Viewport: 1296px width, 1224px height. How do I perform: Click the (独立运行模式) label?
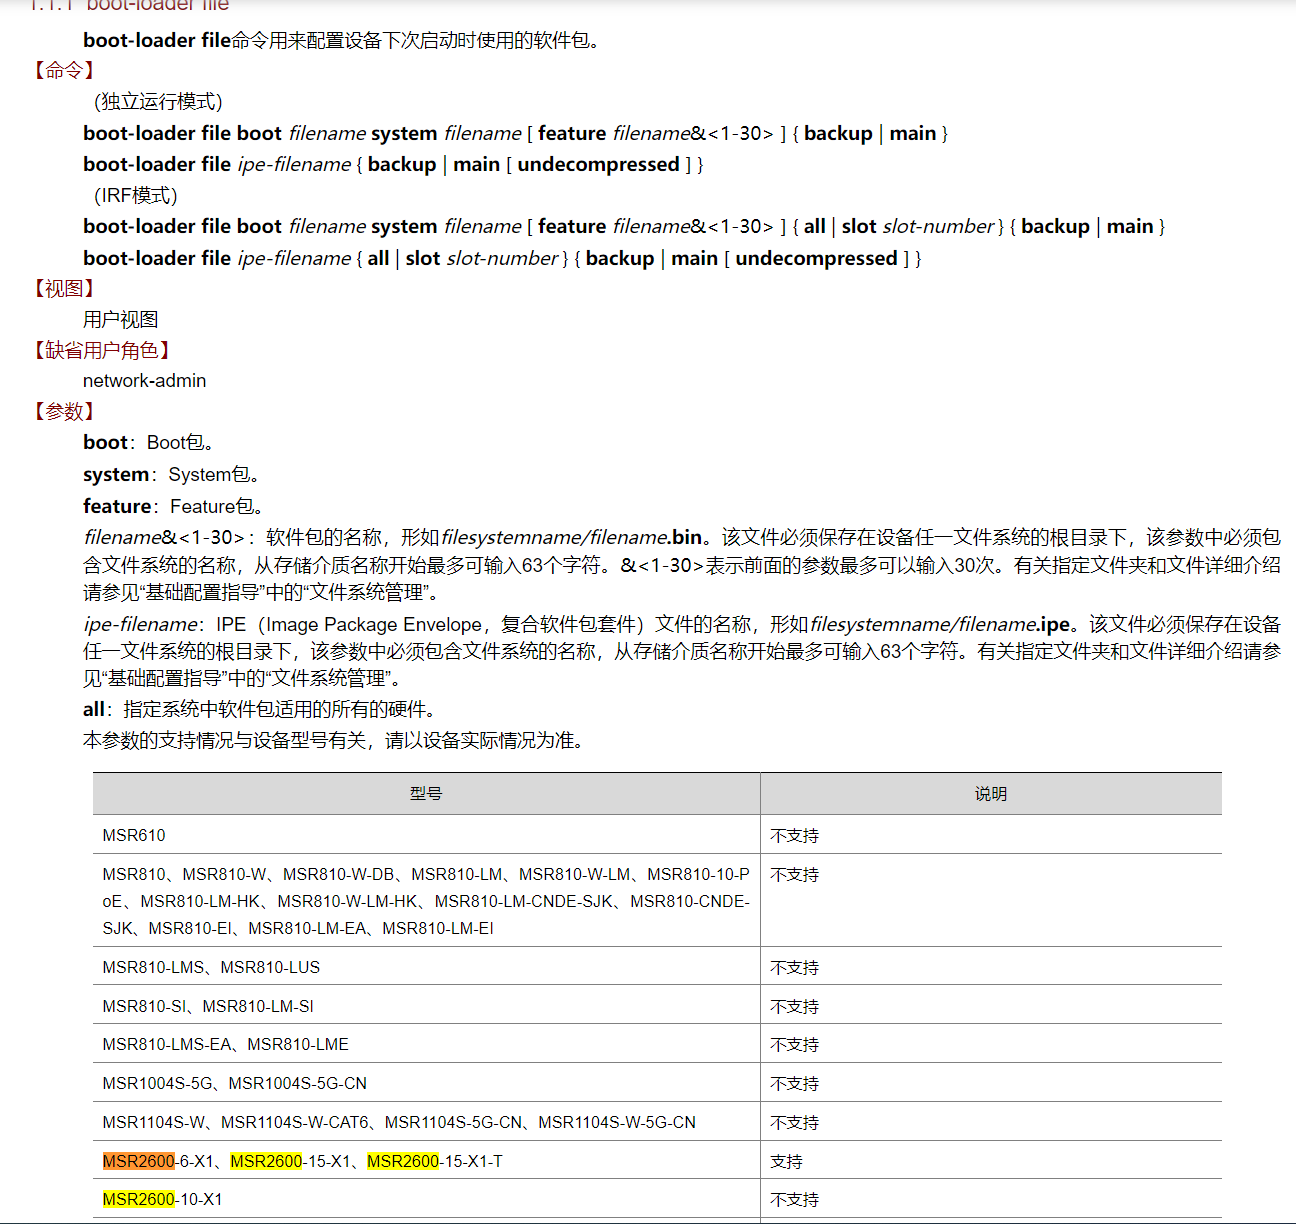click(x=158, y=101)
